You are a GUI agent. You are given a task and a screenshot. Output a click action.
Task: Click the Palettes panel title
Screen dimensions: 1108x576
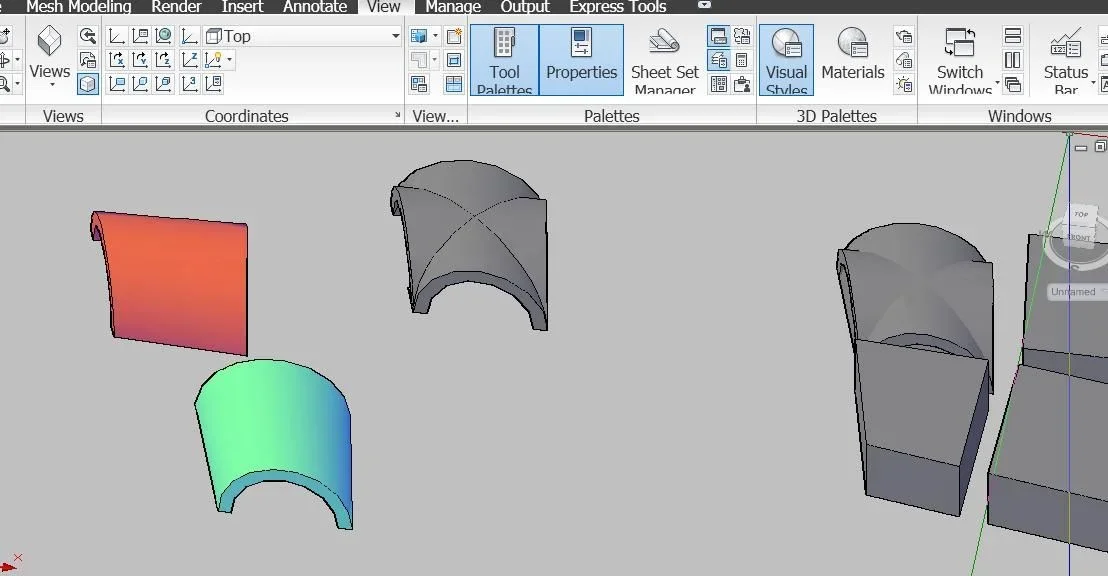point(611,116)
